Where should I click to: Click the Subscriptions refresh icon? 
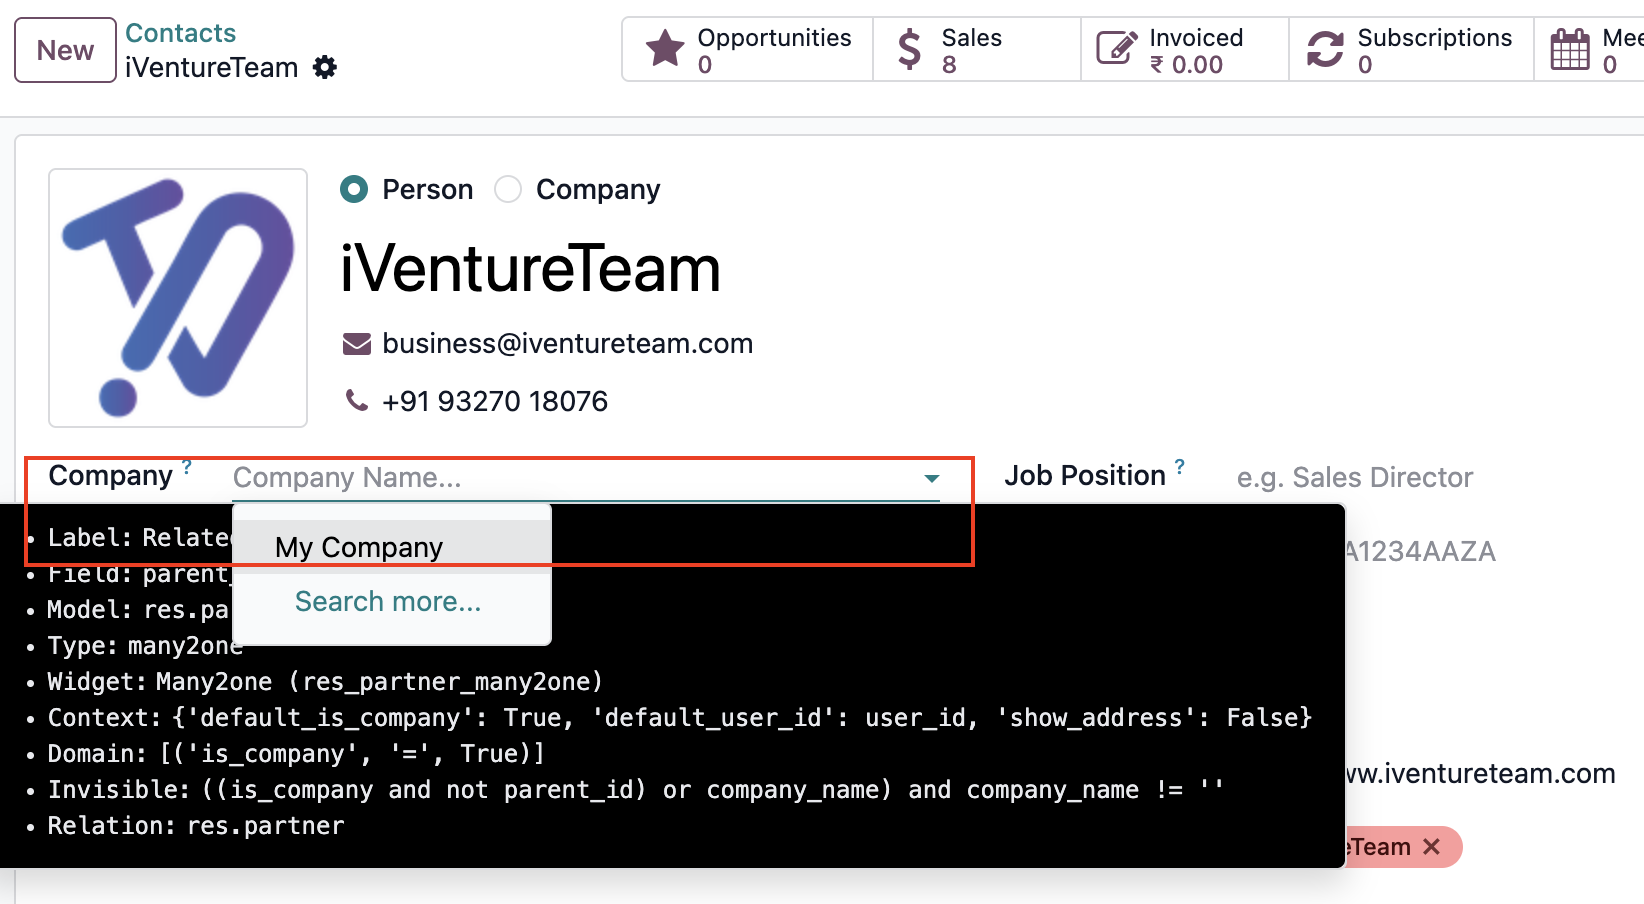pos(1325,49)
